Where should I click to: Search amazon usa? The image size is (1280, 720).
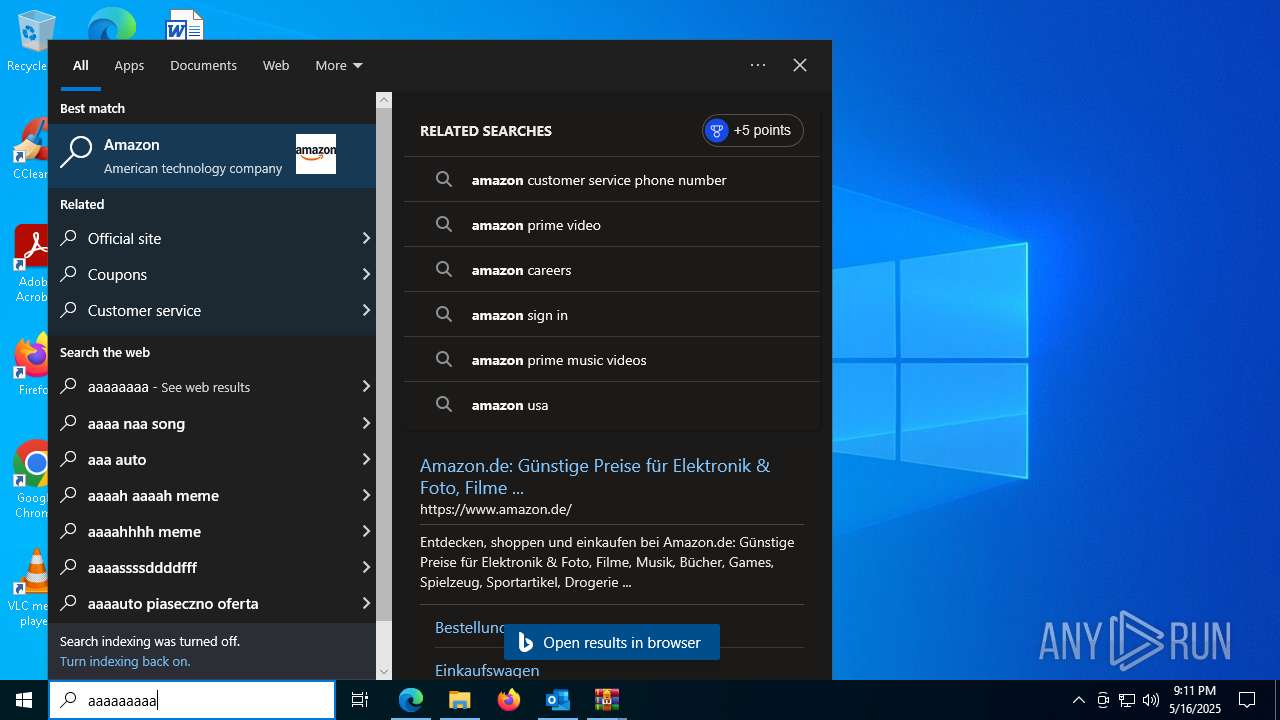[612, 405]
